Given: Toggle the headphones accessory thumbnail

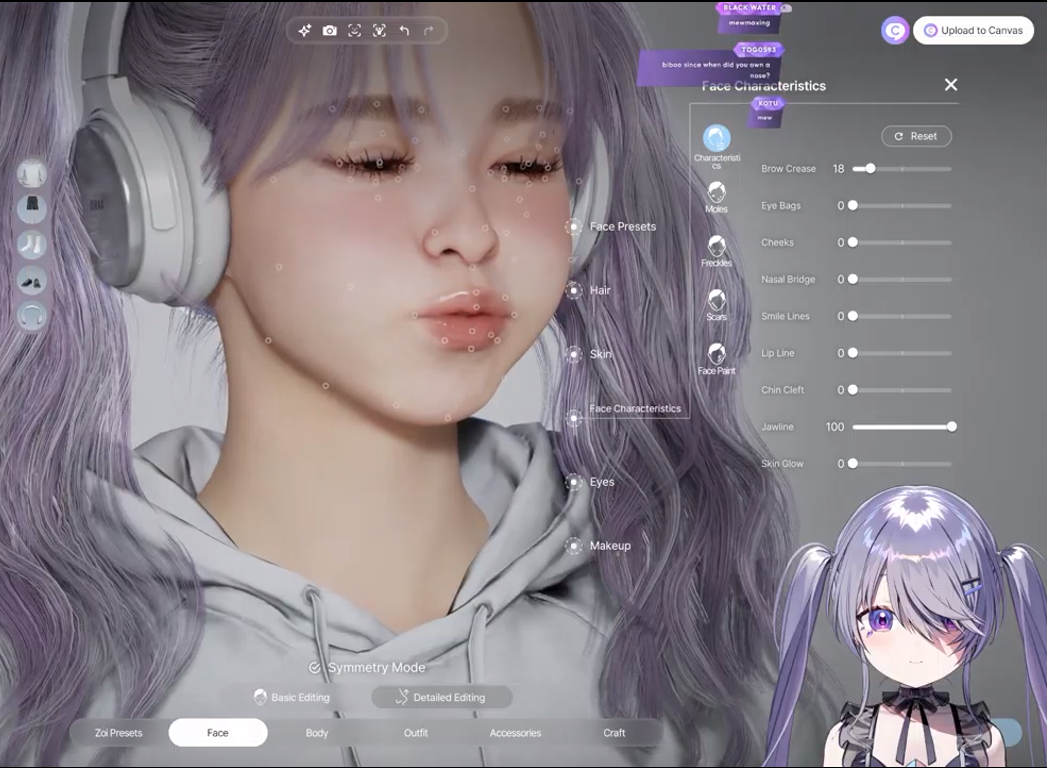Looking at the screenshot, I should (x=32, y=316).
